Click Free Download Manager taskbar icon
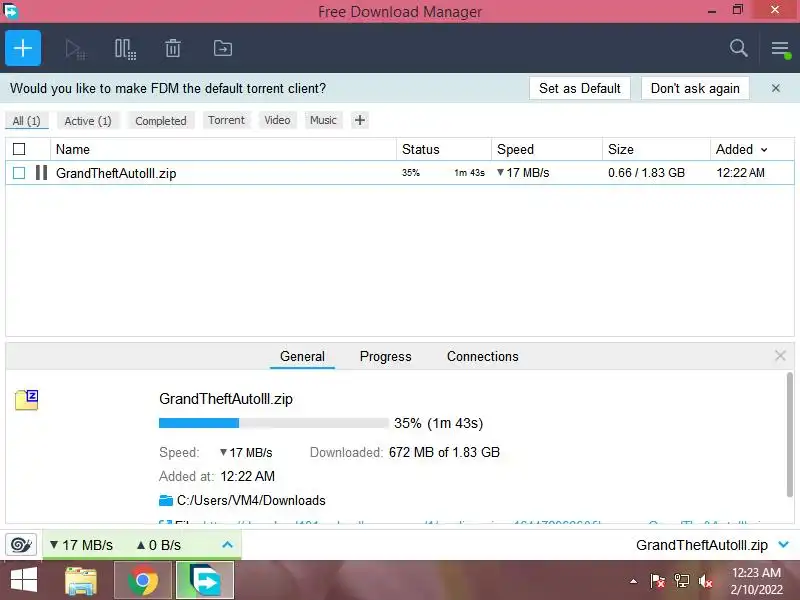 pos(205,580)
